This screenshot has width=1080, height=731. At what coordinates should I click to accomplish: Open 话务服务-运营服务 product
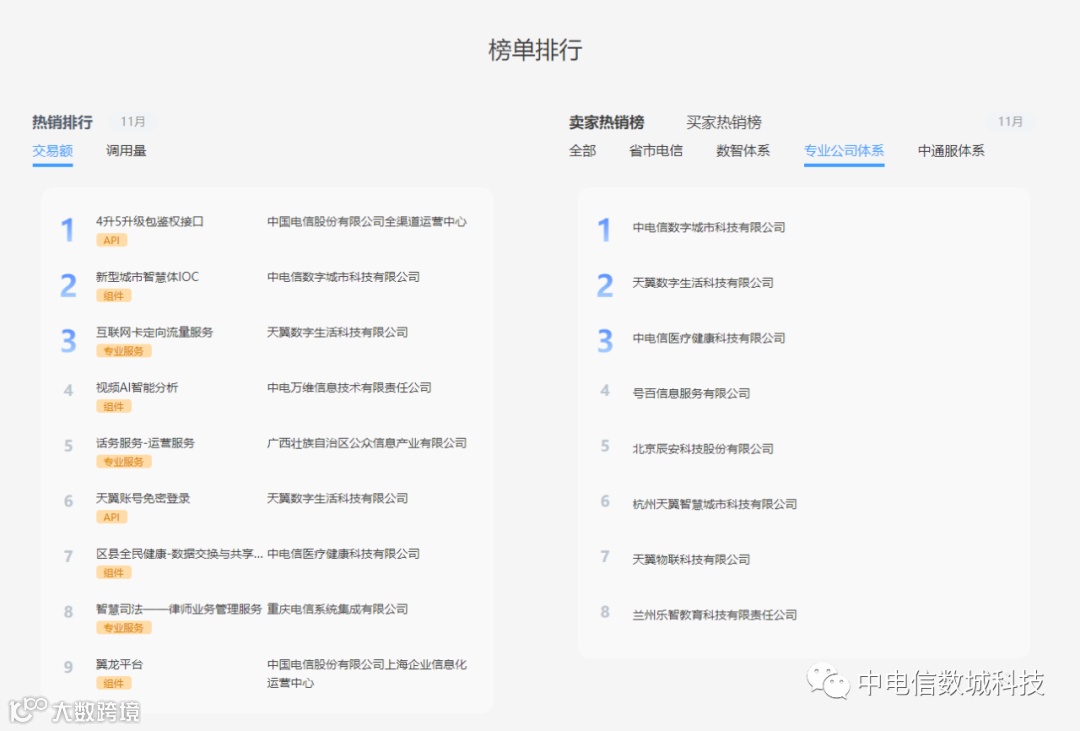145,443
